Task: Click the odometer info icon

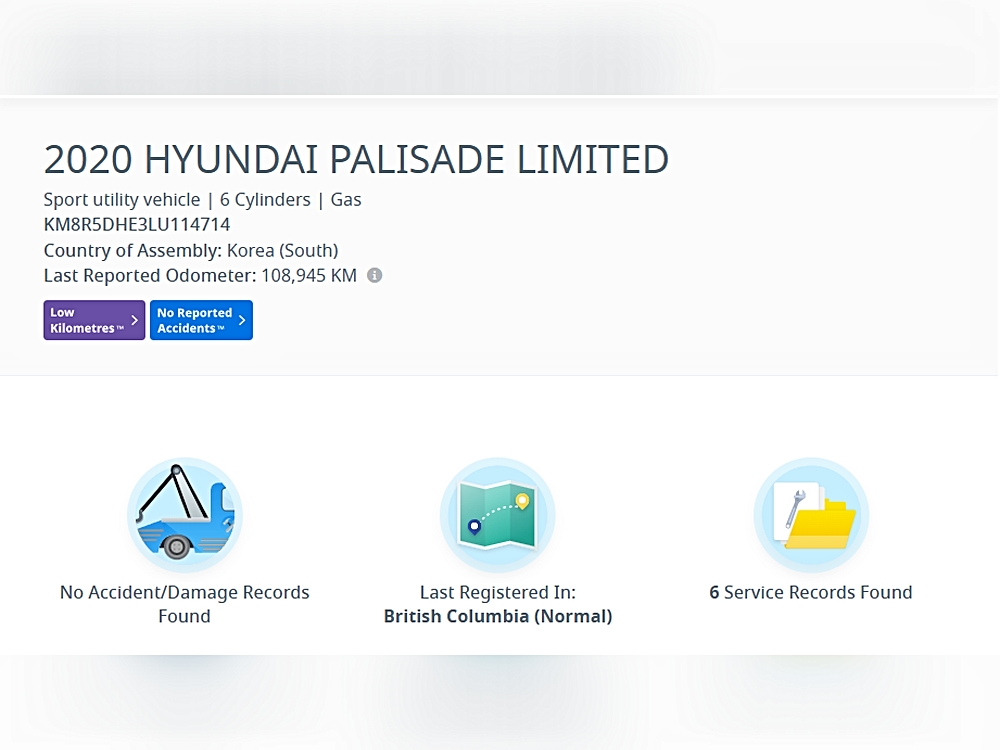Action: coord(374,275)
